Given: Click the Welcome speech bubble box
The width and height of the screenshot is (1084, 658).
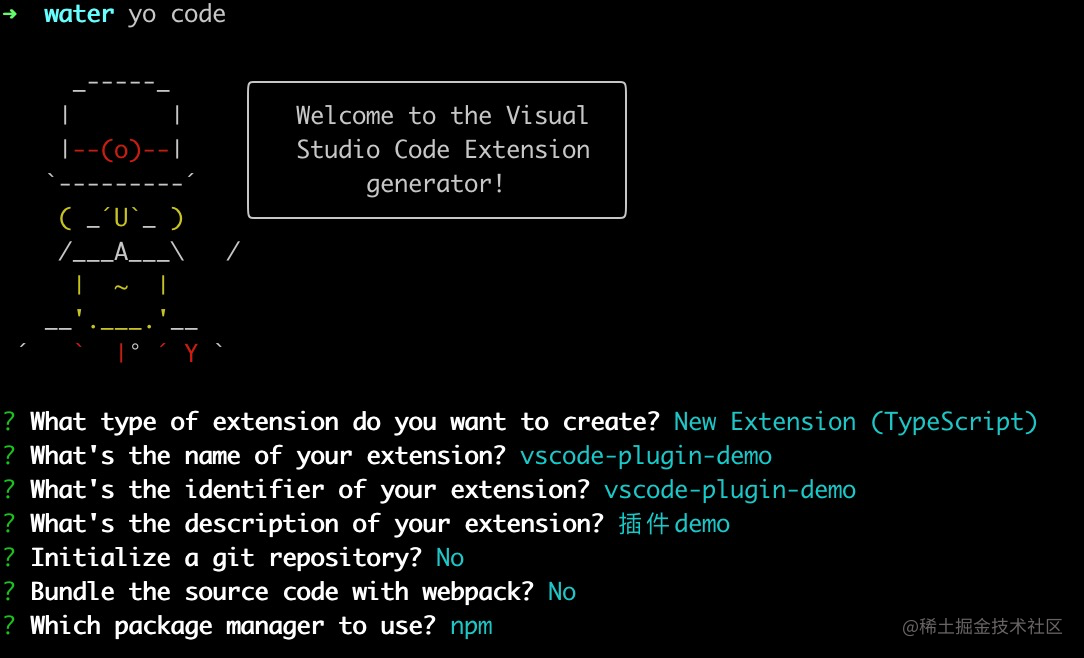Looking at the screenshot, I should [437, 149].
